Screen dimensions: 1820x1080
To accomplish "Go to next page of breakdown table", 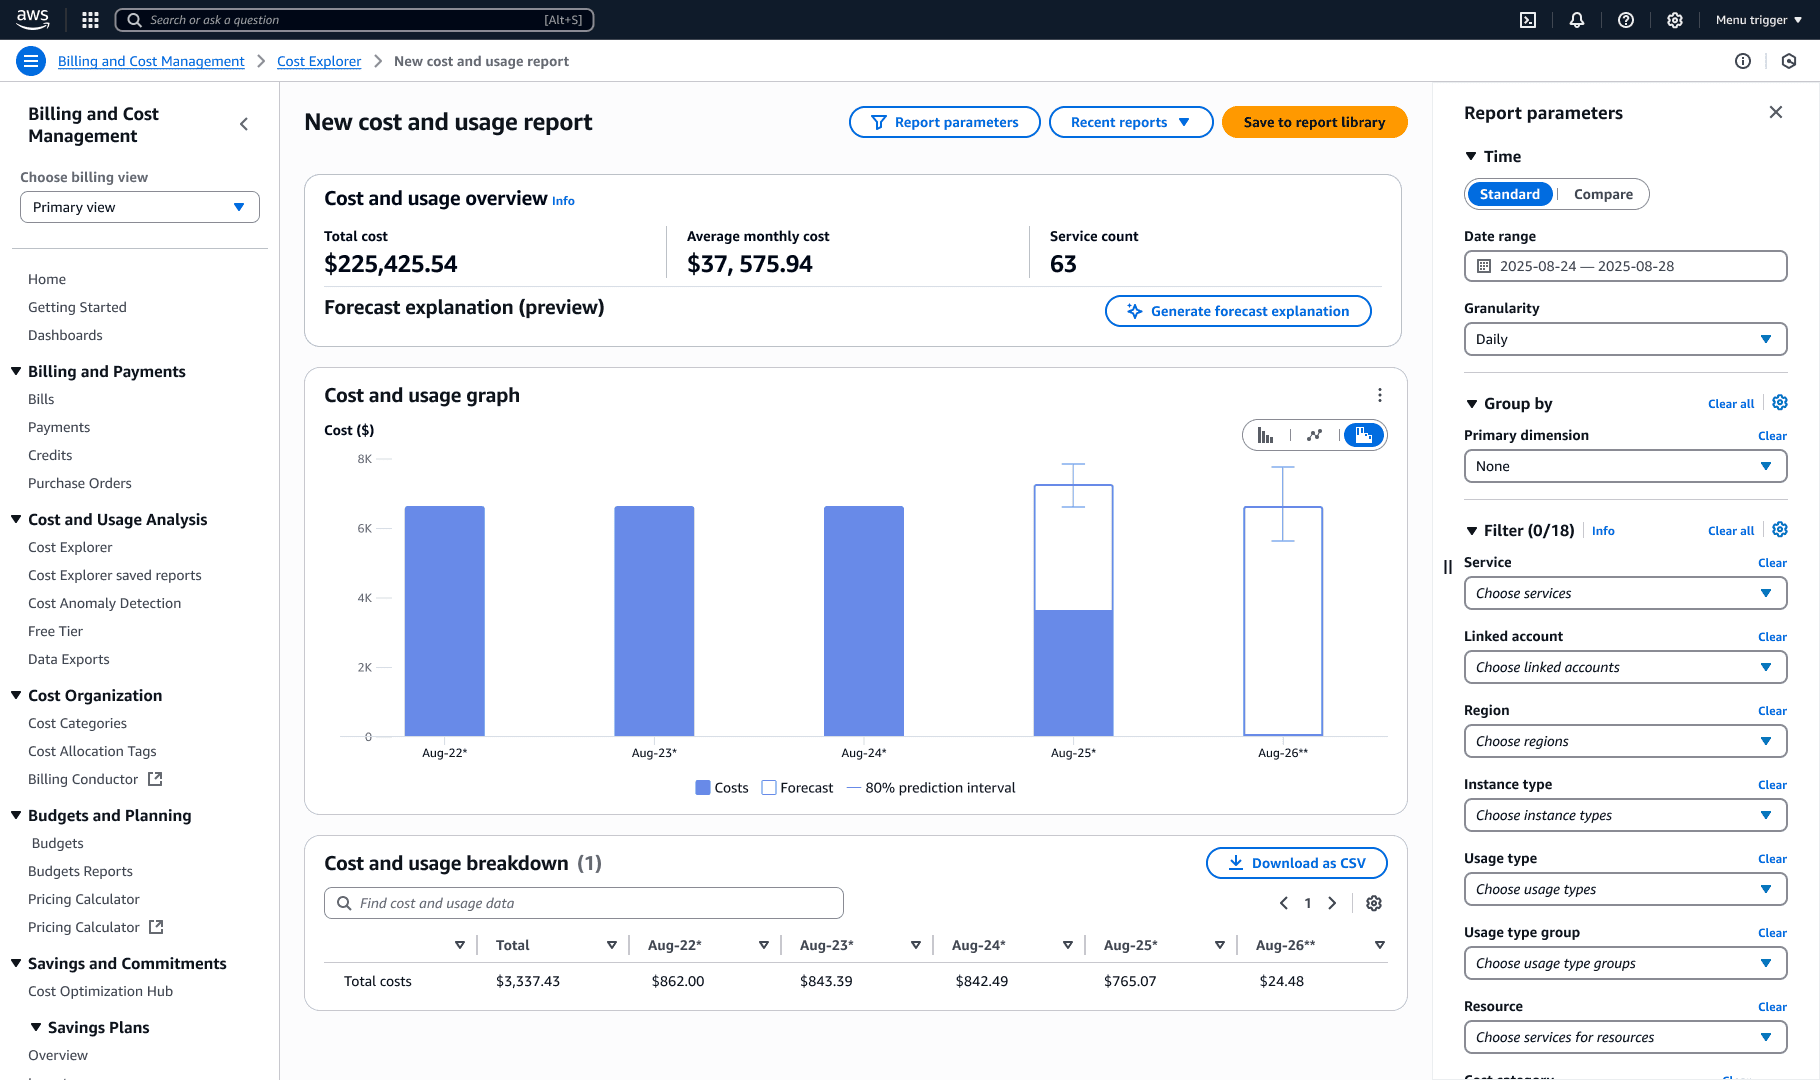I will click(1332, 903).
